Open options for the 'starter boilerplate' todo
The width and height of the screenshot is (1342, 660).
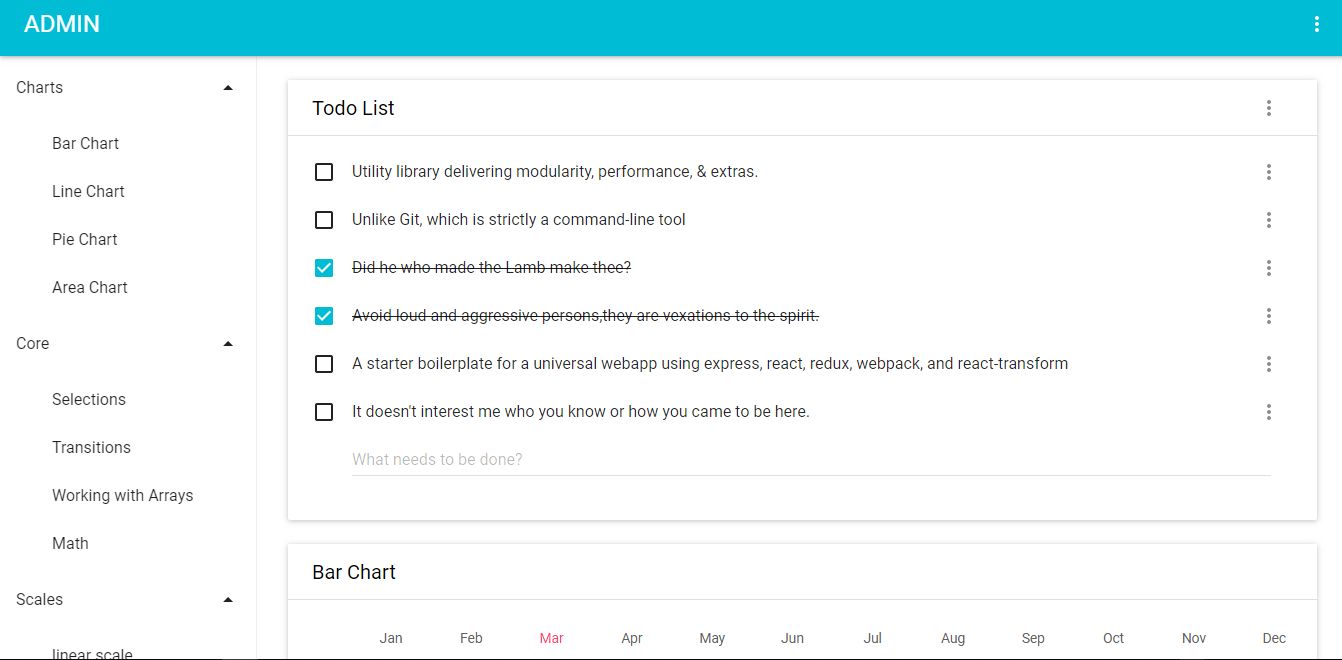[x=1268, y=364]
